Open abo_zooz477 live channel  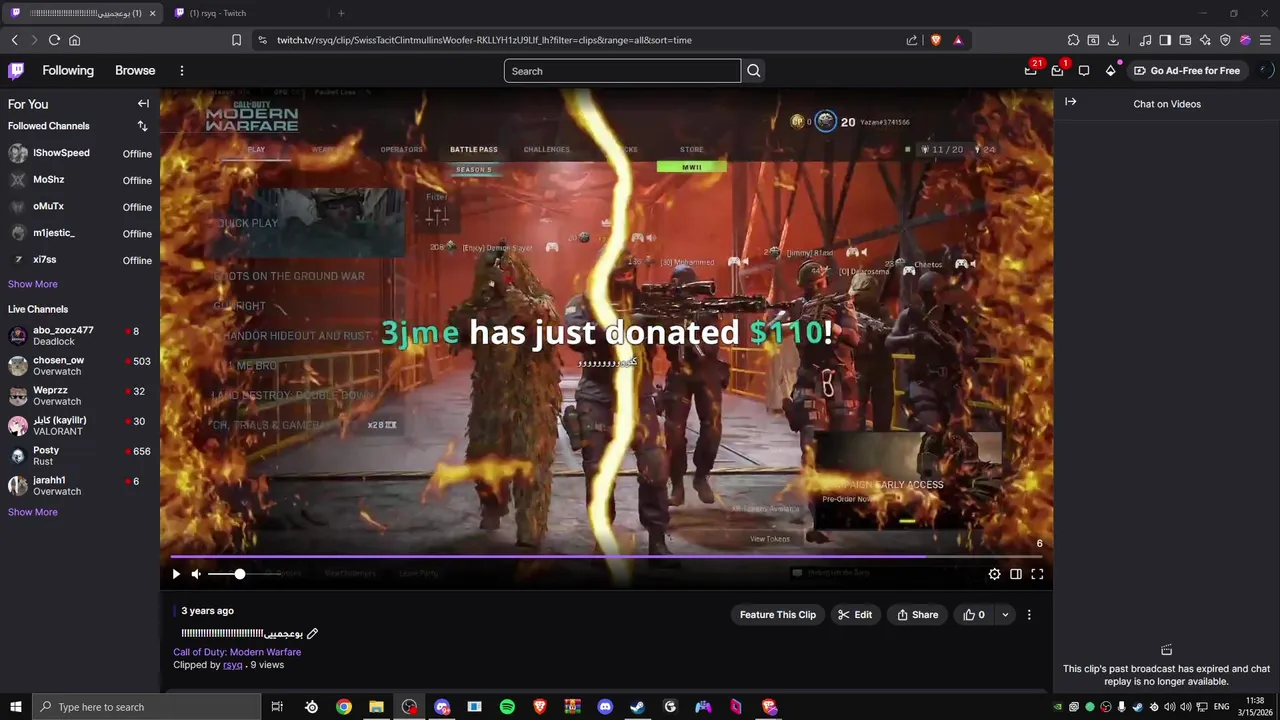(x=80, y=336)
